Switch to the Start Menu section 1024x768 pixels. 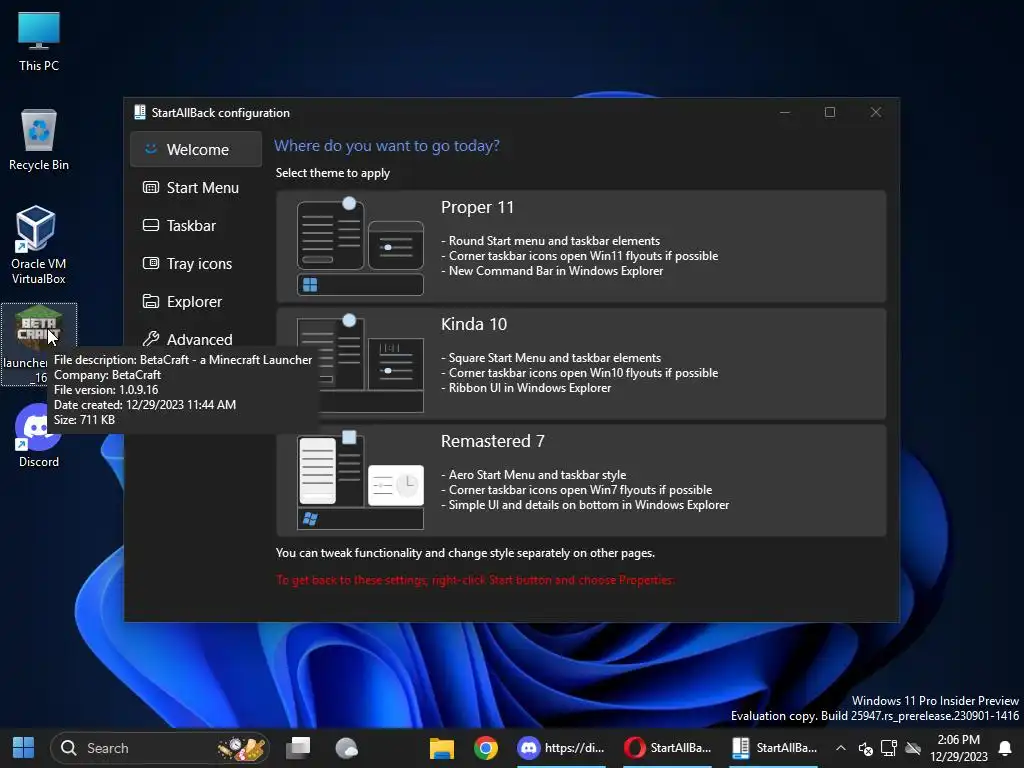[196, 187]
